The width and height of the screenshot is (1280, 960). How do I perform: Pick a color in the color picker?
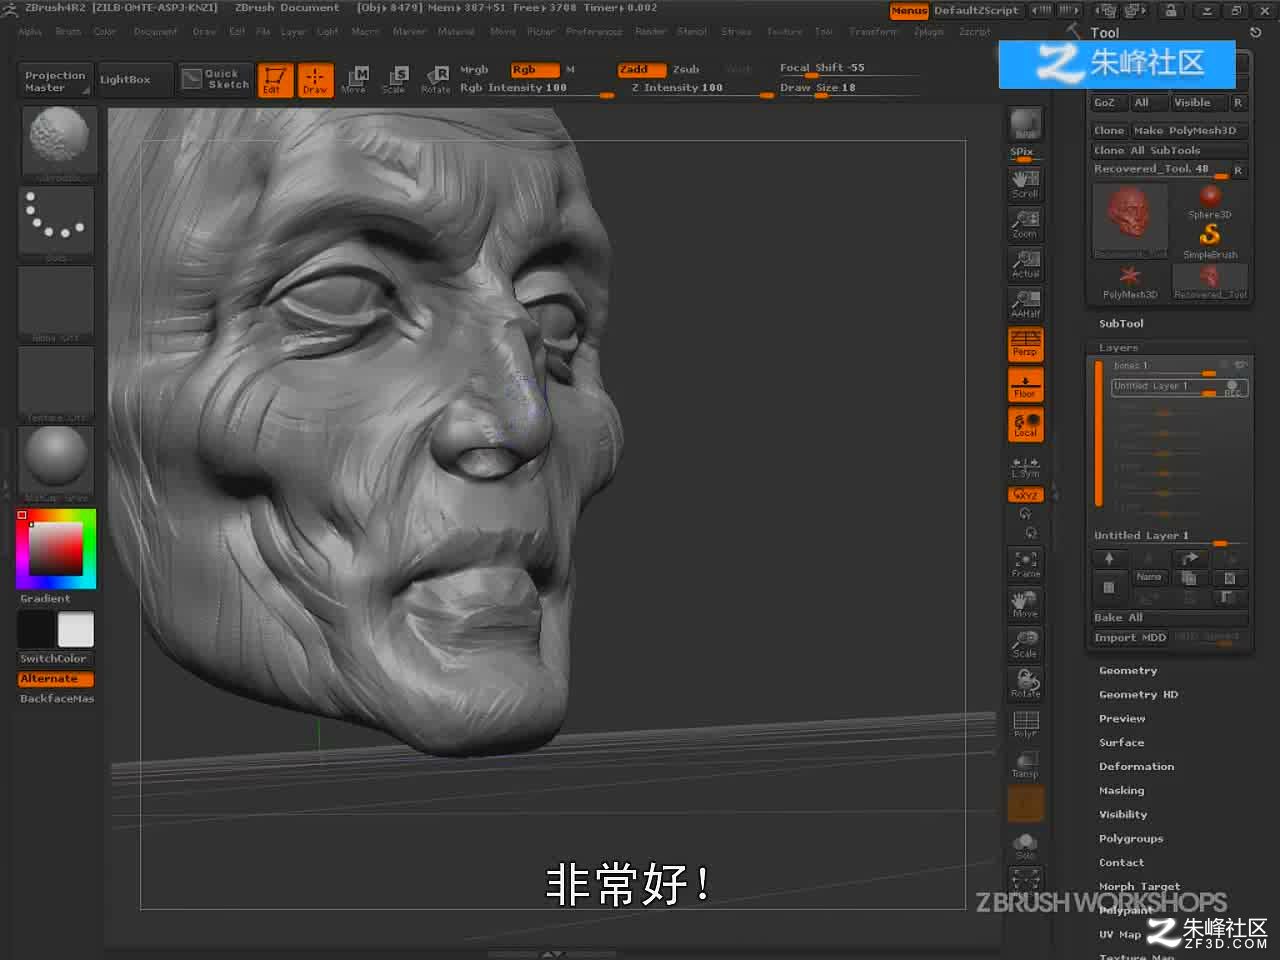[56, 548]
